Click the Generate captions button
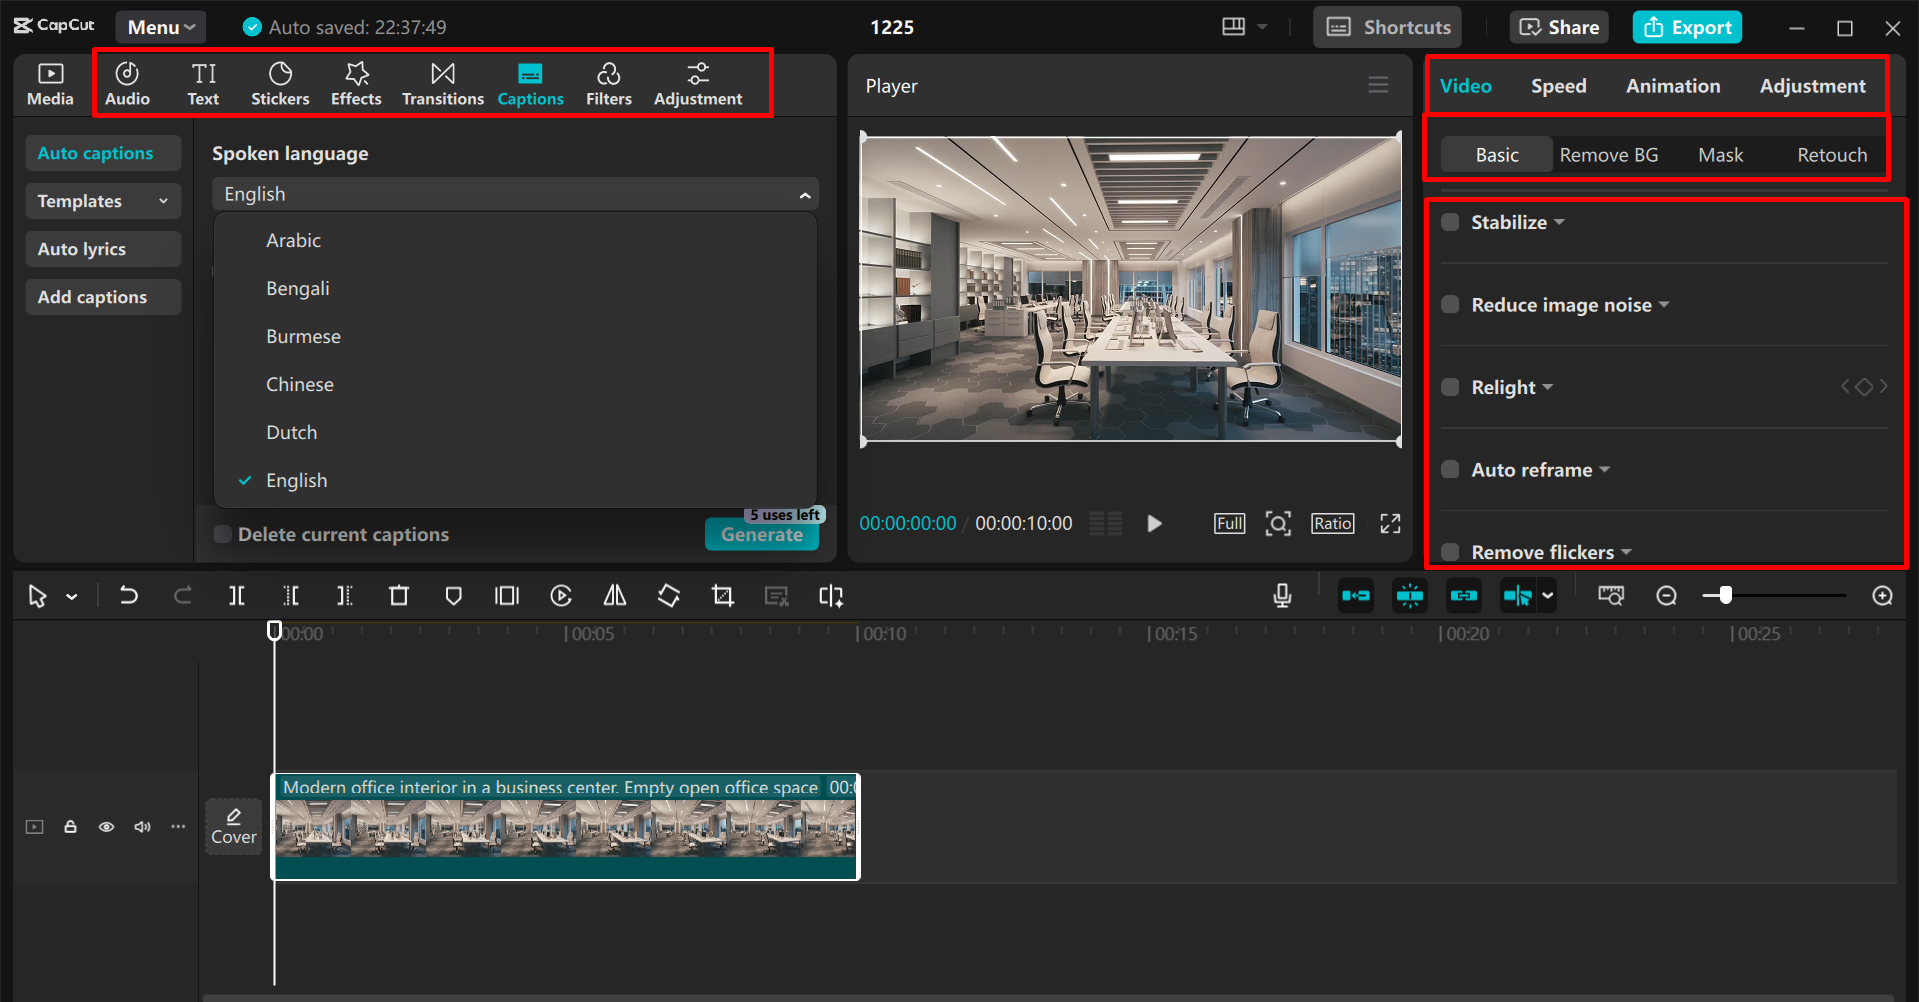 (x=761, y=534)
